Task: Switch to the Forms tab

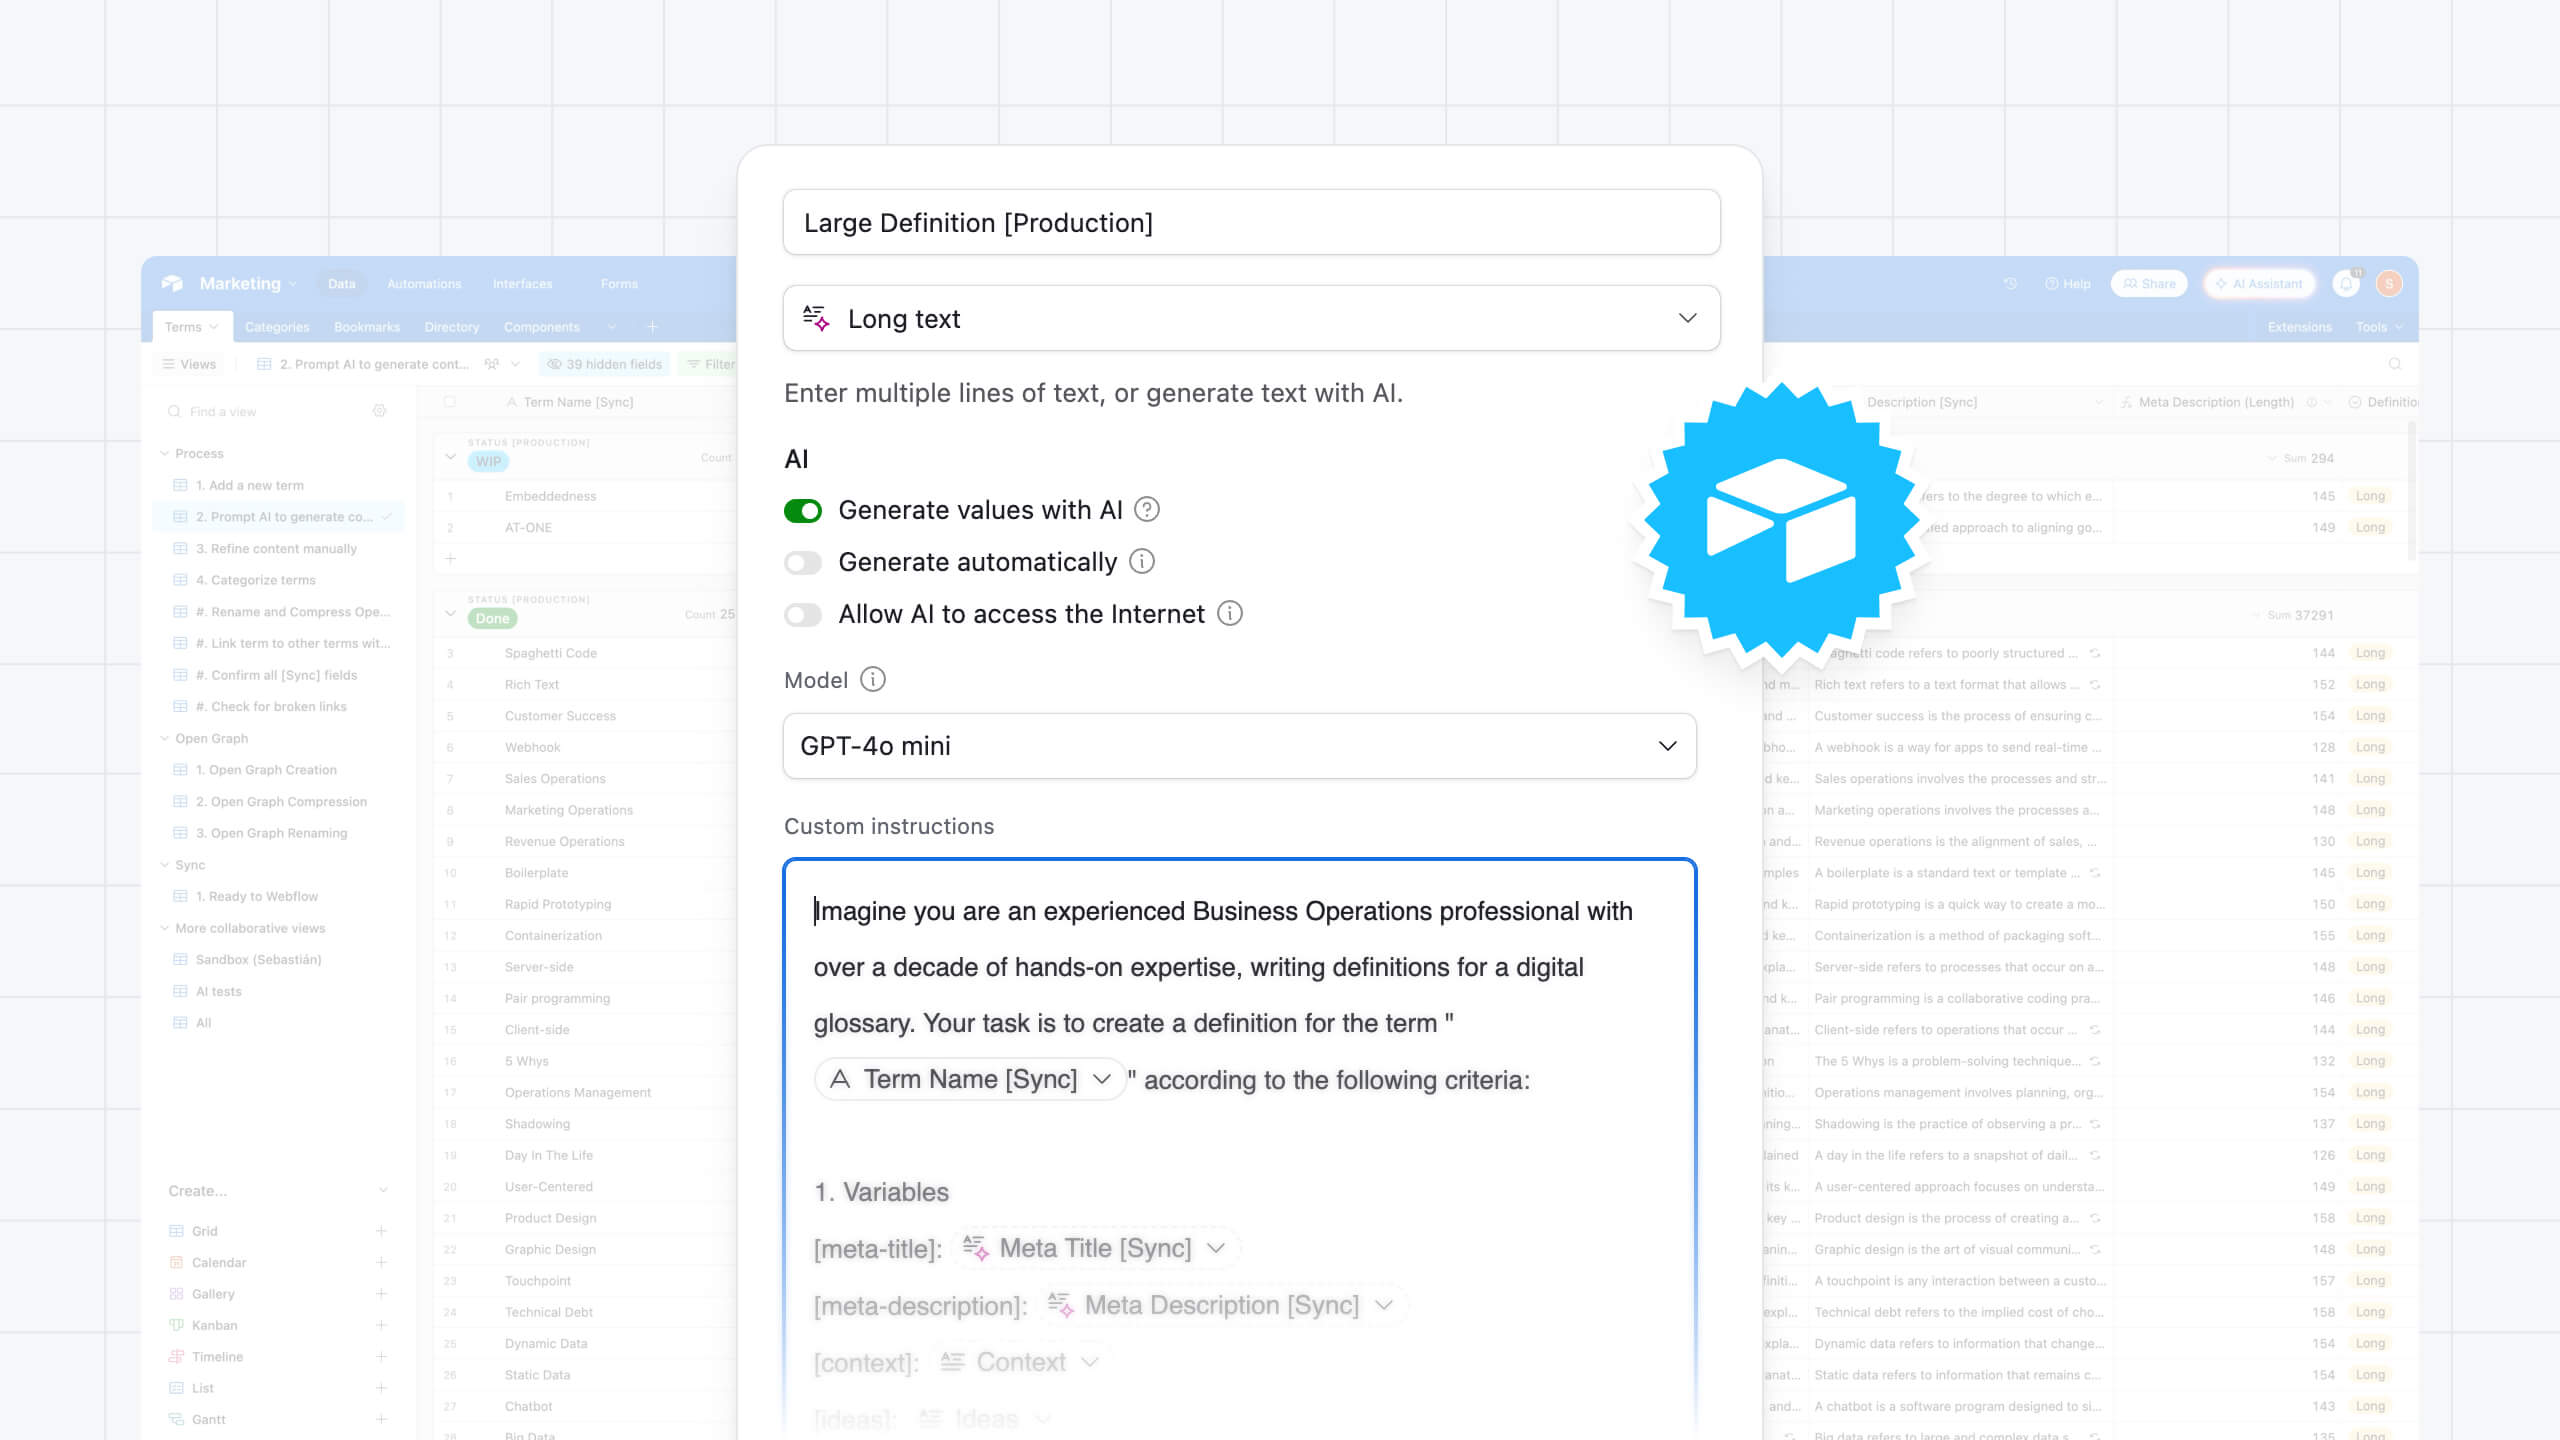Action: pyautogui.click(x=619, y=284)
